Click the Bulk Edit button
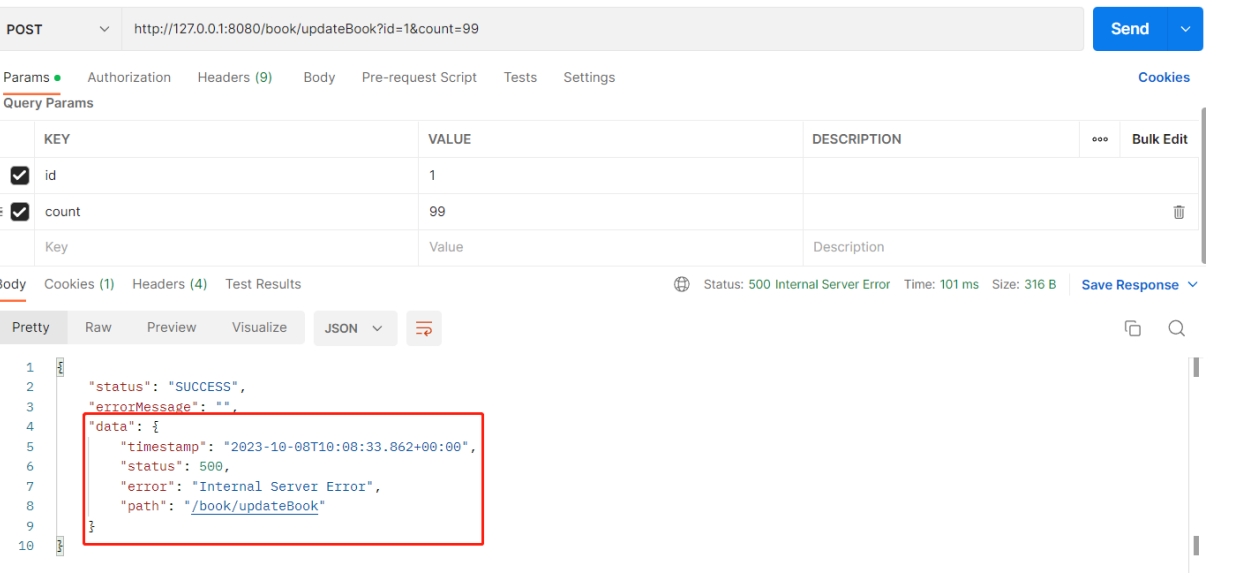Screen dimensions: 1235x577 [1160, 139]
